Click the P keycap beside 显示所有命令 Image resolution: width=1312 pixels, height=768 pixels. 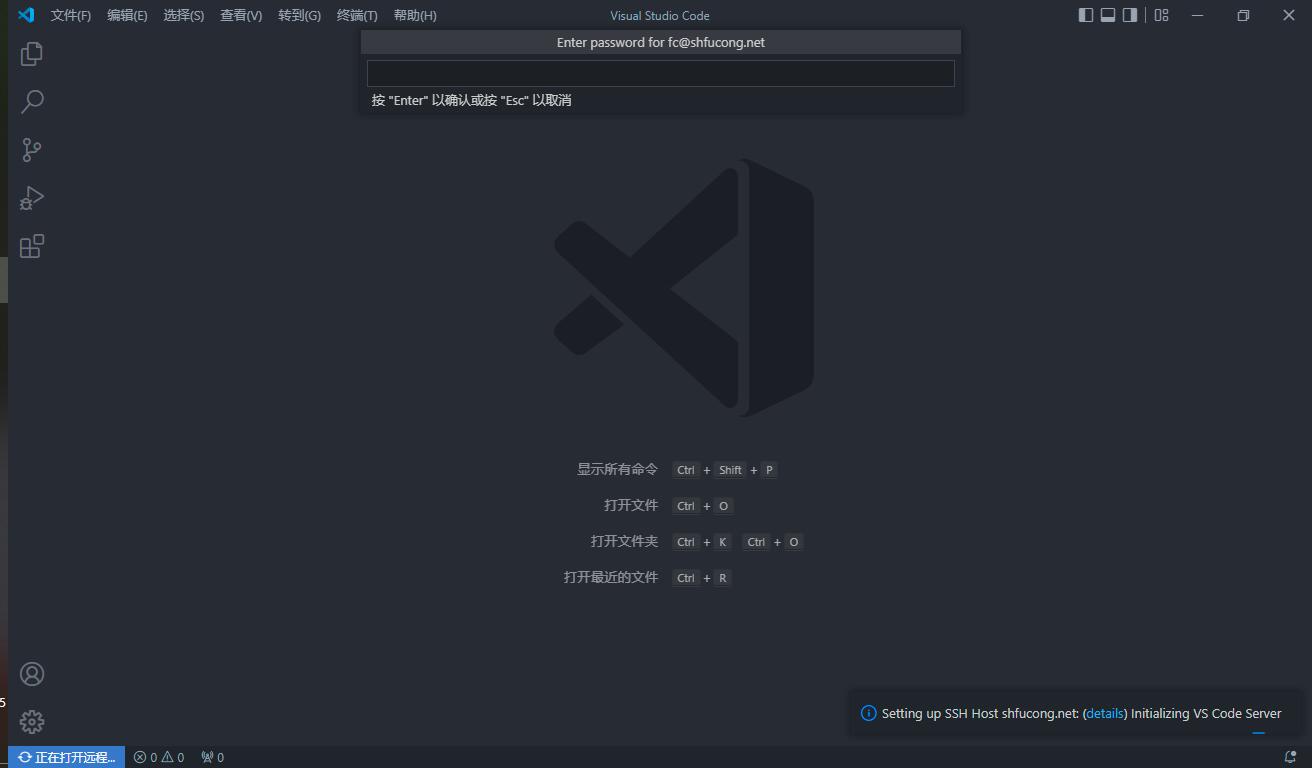tap(769, 470)
